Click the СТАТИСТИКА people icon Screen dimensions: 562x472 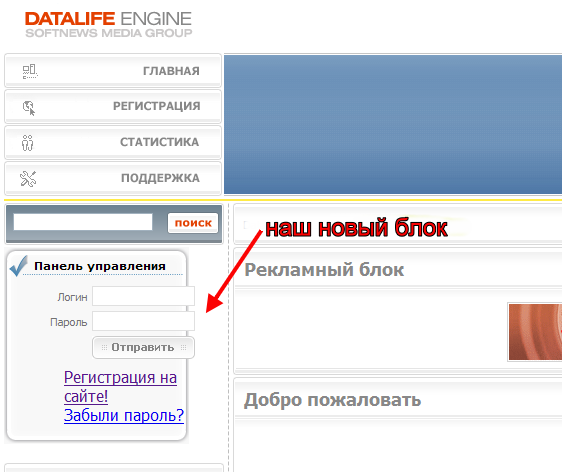[28, 143]
